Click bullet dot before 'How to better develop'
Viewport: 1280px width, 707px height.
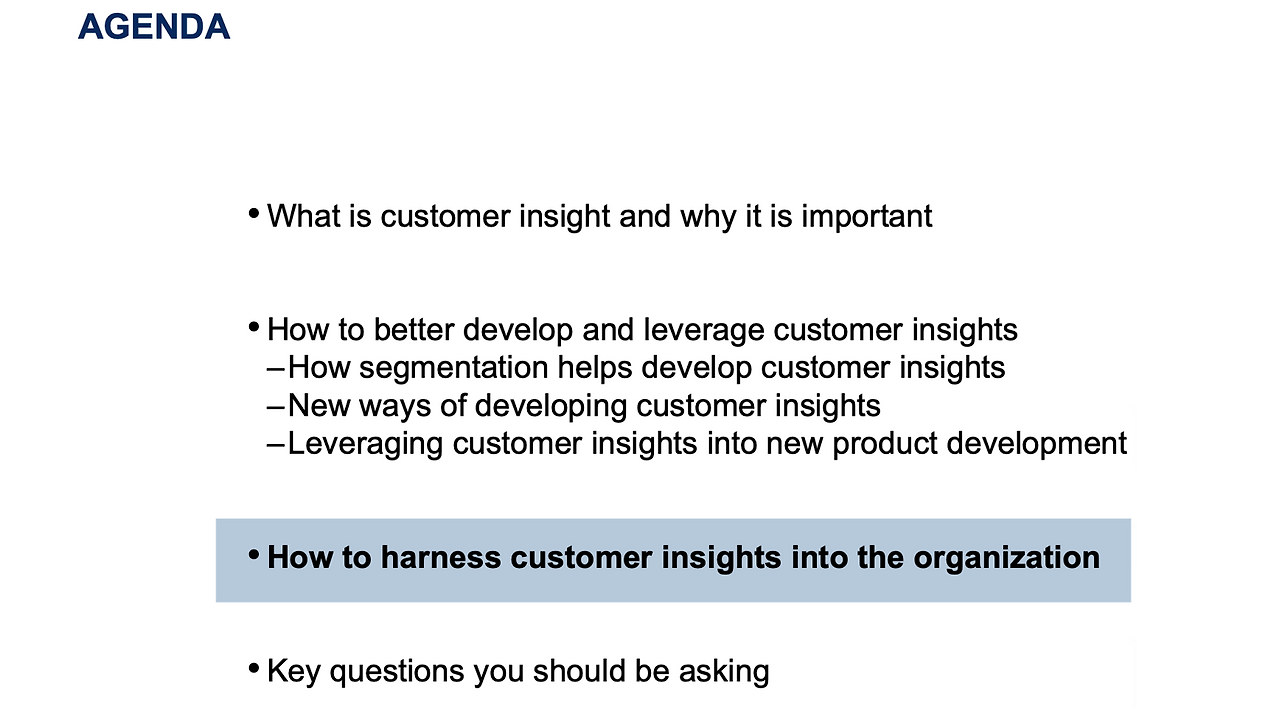(x=254, y=327)
